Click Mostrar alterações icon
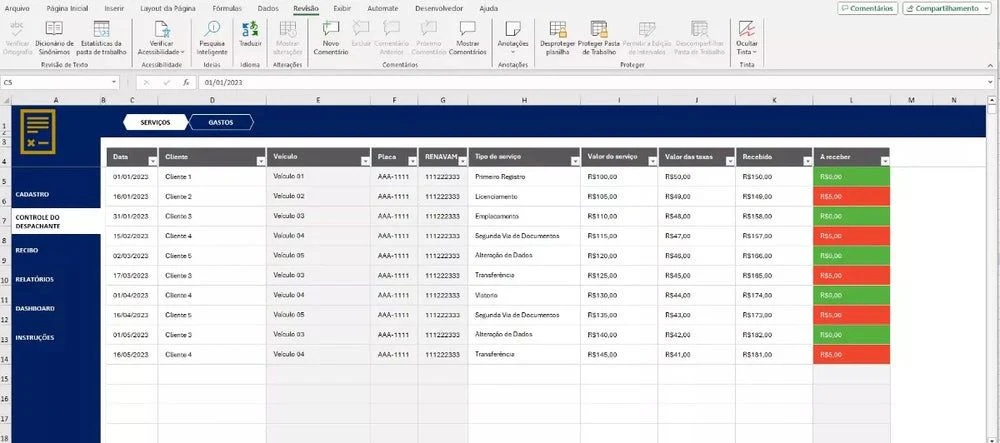 pyautogui.click(x=288, y=29)
